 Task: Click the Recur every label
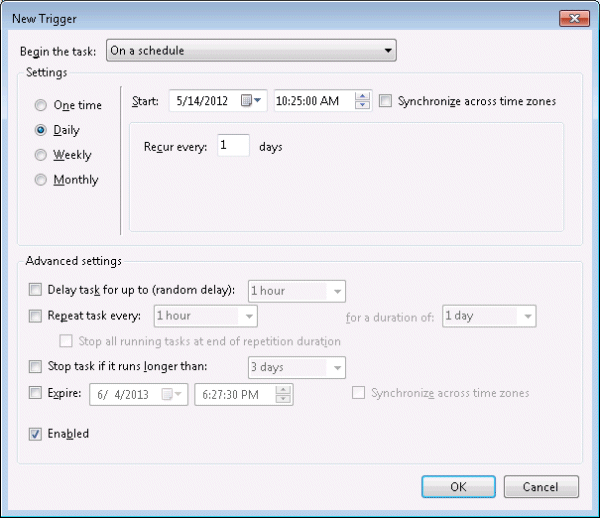(175, 147)
